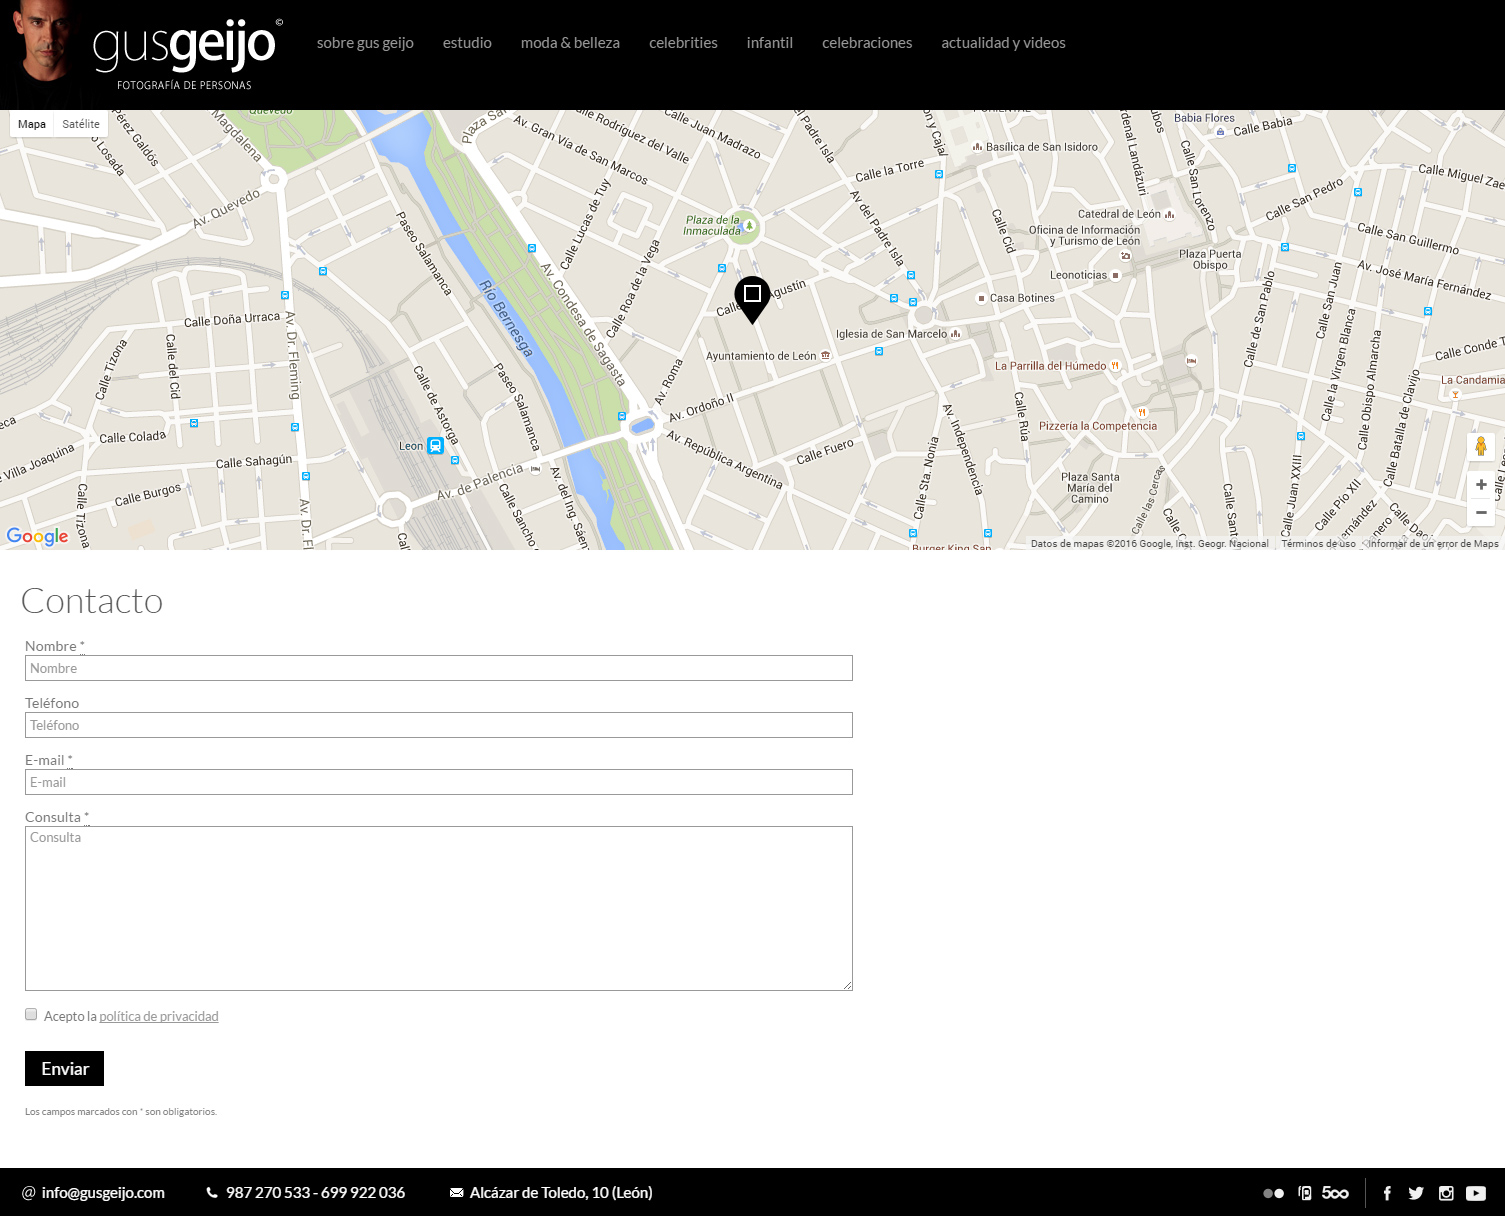This screenshot has width=1505, height=1216.
Task: Click the Plaza de la Inmaculada park icon
Action: 749,226
